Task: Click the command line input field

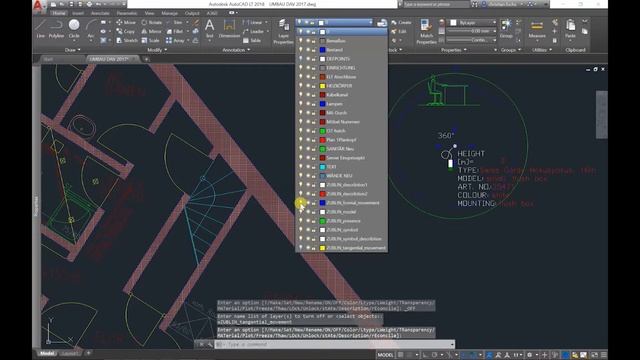Action: [x=334, y=344]
